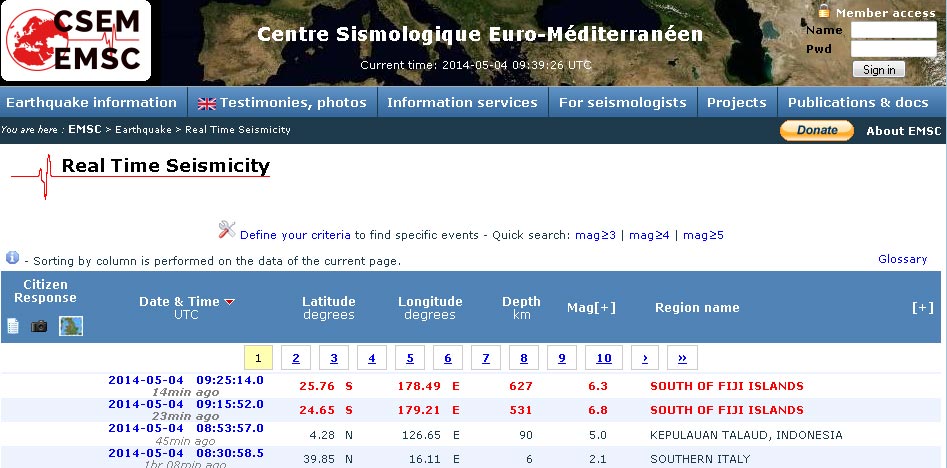Open the For seismologists menu
The height and width of the screenshot is (468, 947).
(622, 102)
